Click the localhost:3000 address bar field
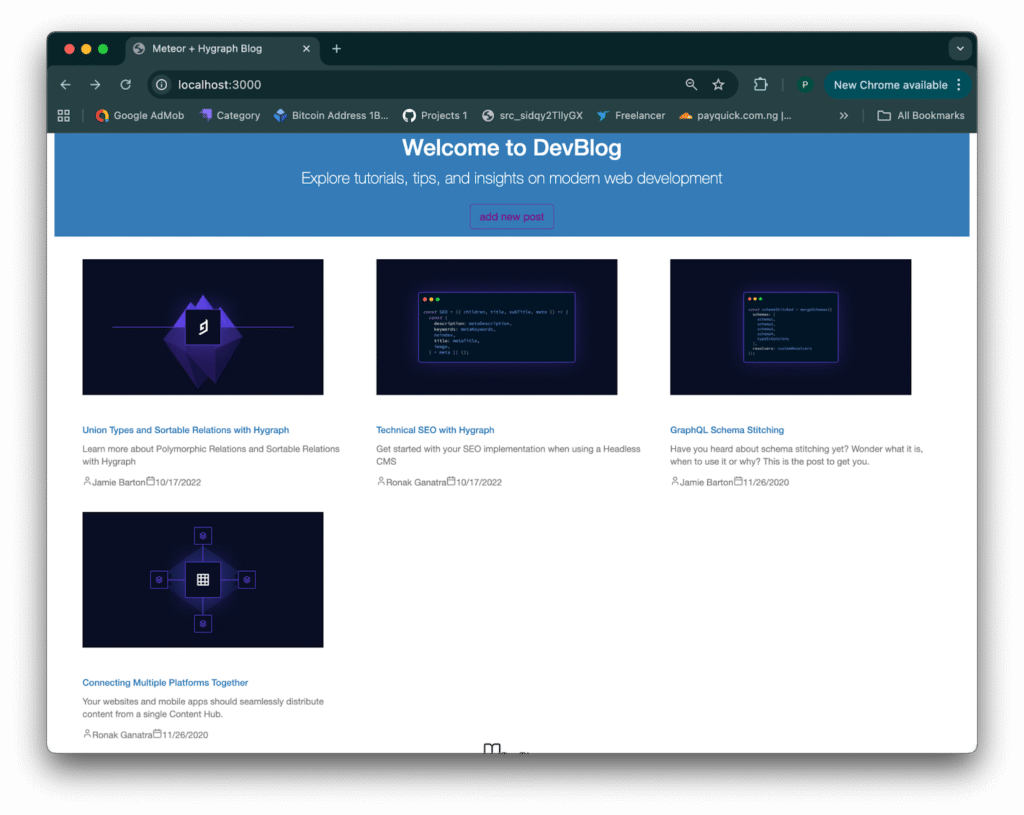Image resolution: width=1024 pixels, height=815 pixels. pyautogui.click(x=400, y=85)
